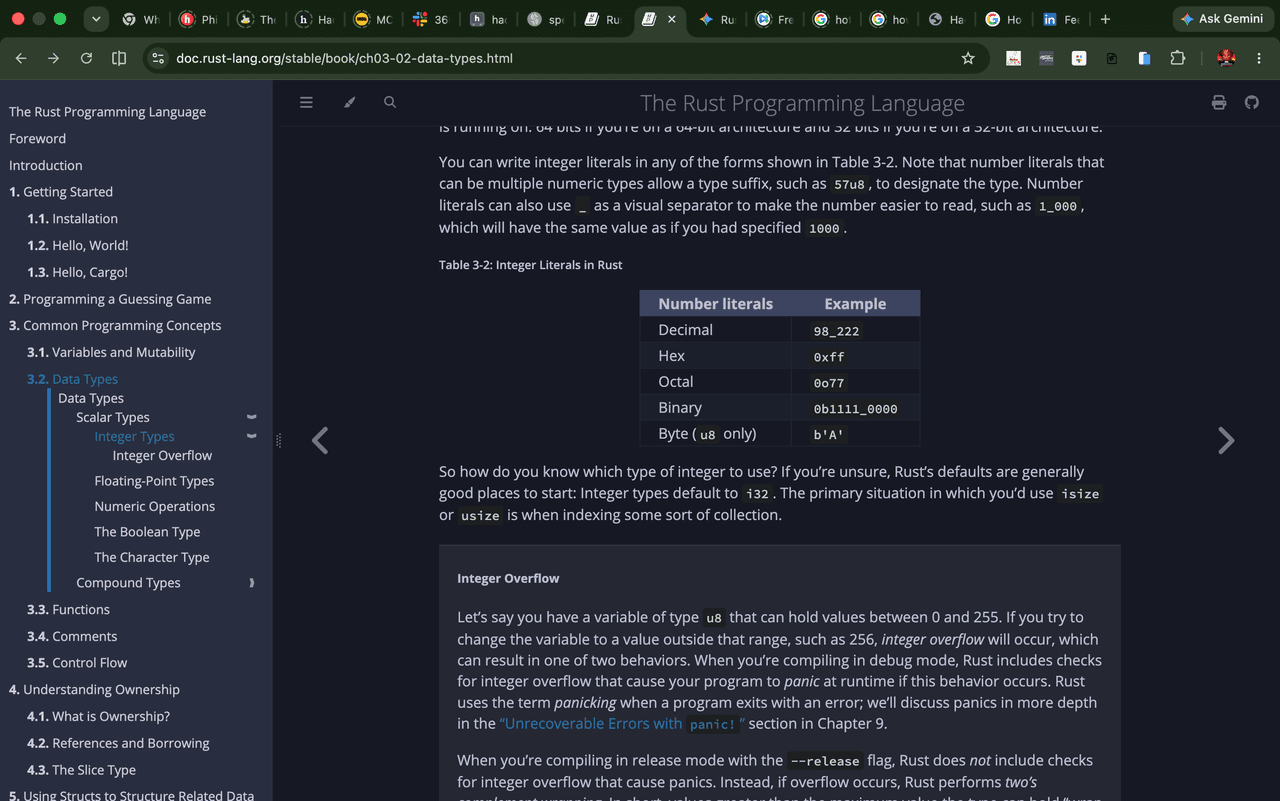The image size is (1280, 801).
Task: Open the Extensions puzzle-piece menu
Action: tap(1177, 58)
